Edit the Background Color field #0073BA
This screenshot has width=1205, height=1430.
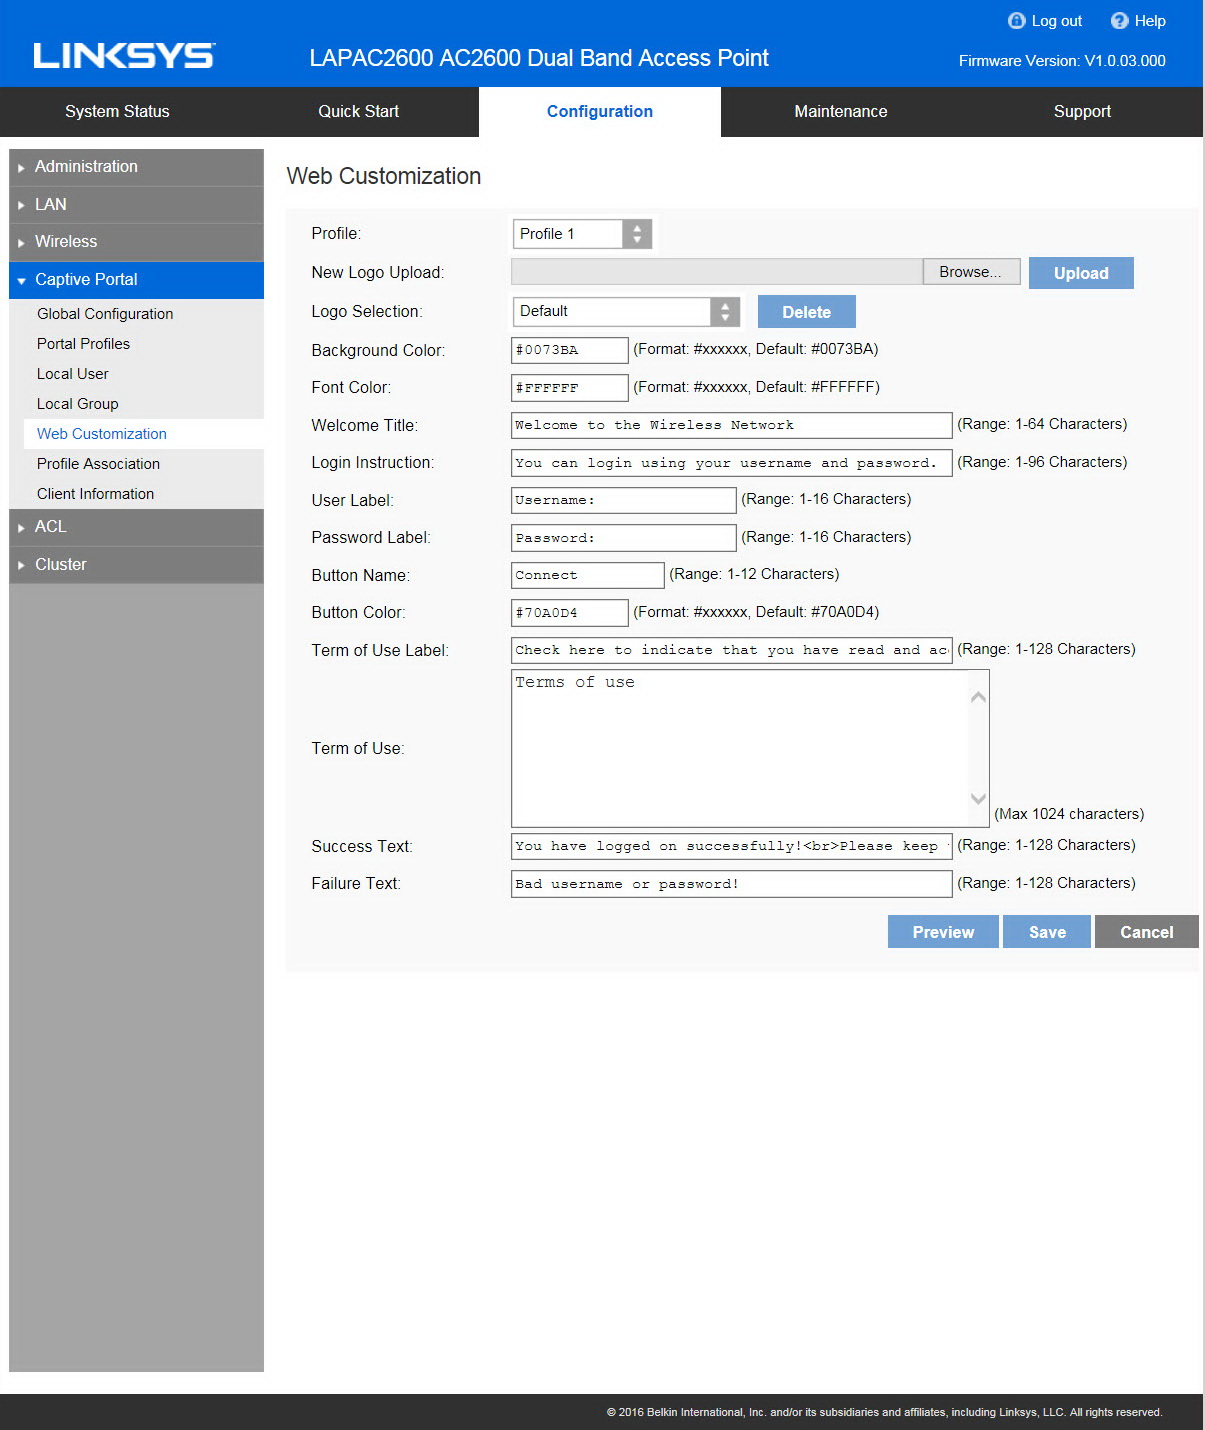click(x=570, y=350)
